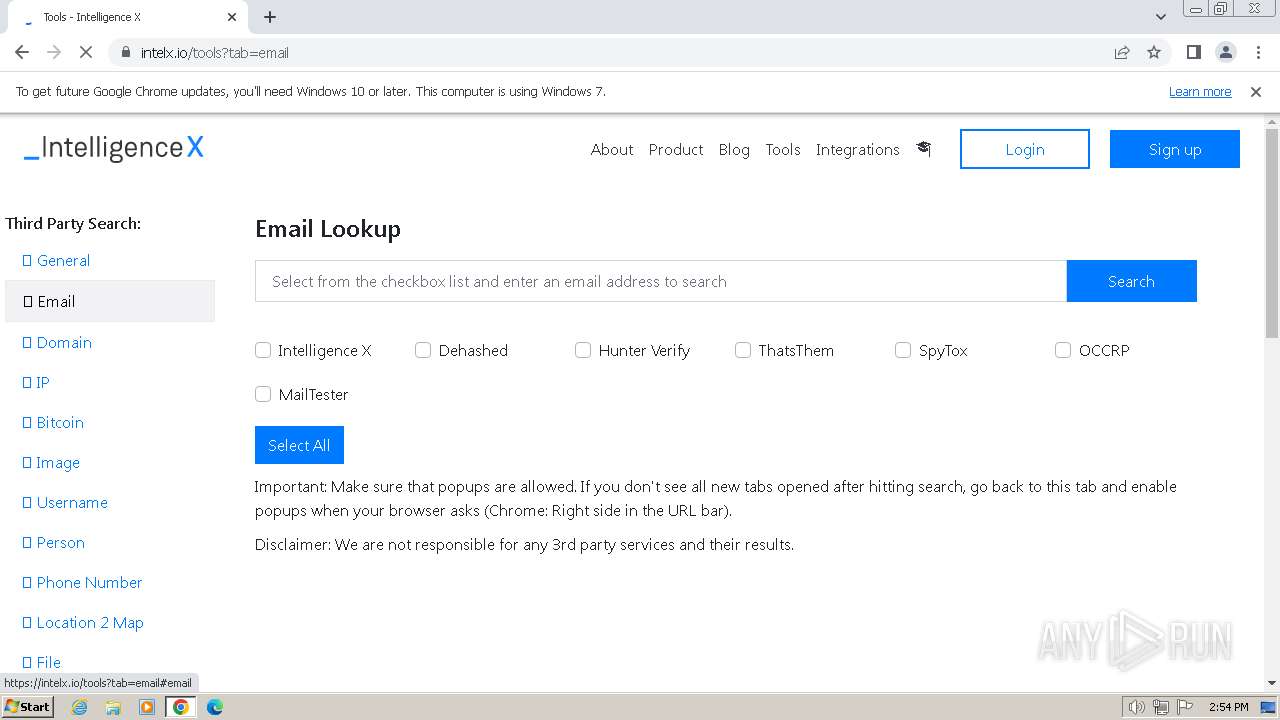Image resolution: width=1280 pixels, height=720 pixels.
Task: Open the graduation cap academia icon
Action: [923, 149]
